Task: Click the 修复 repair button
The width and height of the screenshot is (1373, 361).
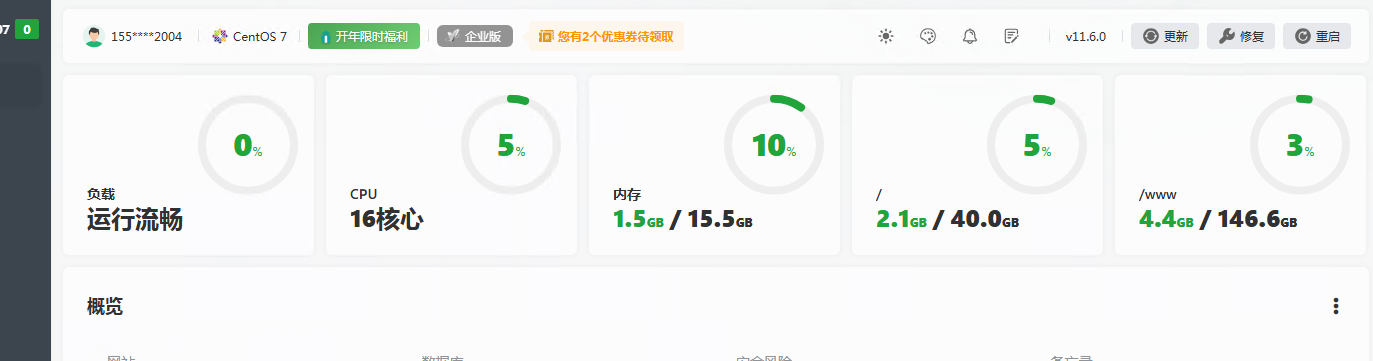Action: pos(1241,36)
